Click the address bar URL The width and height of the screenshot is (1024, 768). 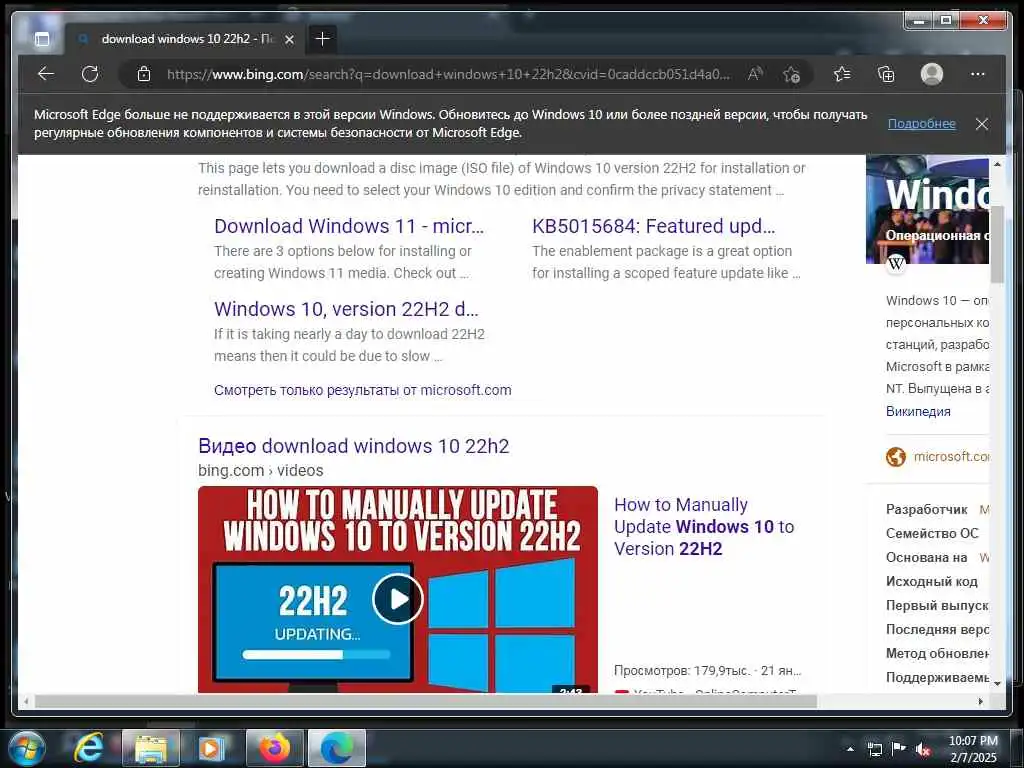(448, 74)
